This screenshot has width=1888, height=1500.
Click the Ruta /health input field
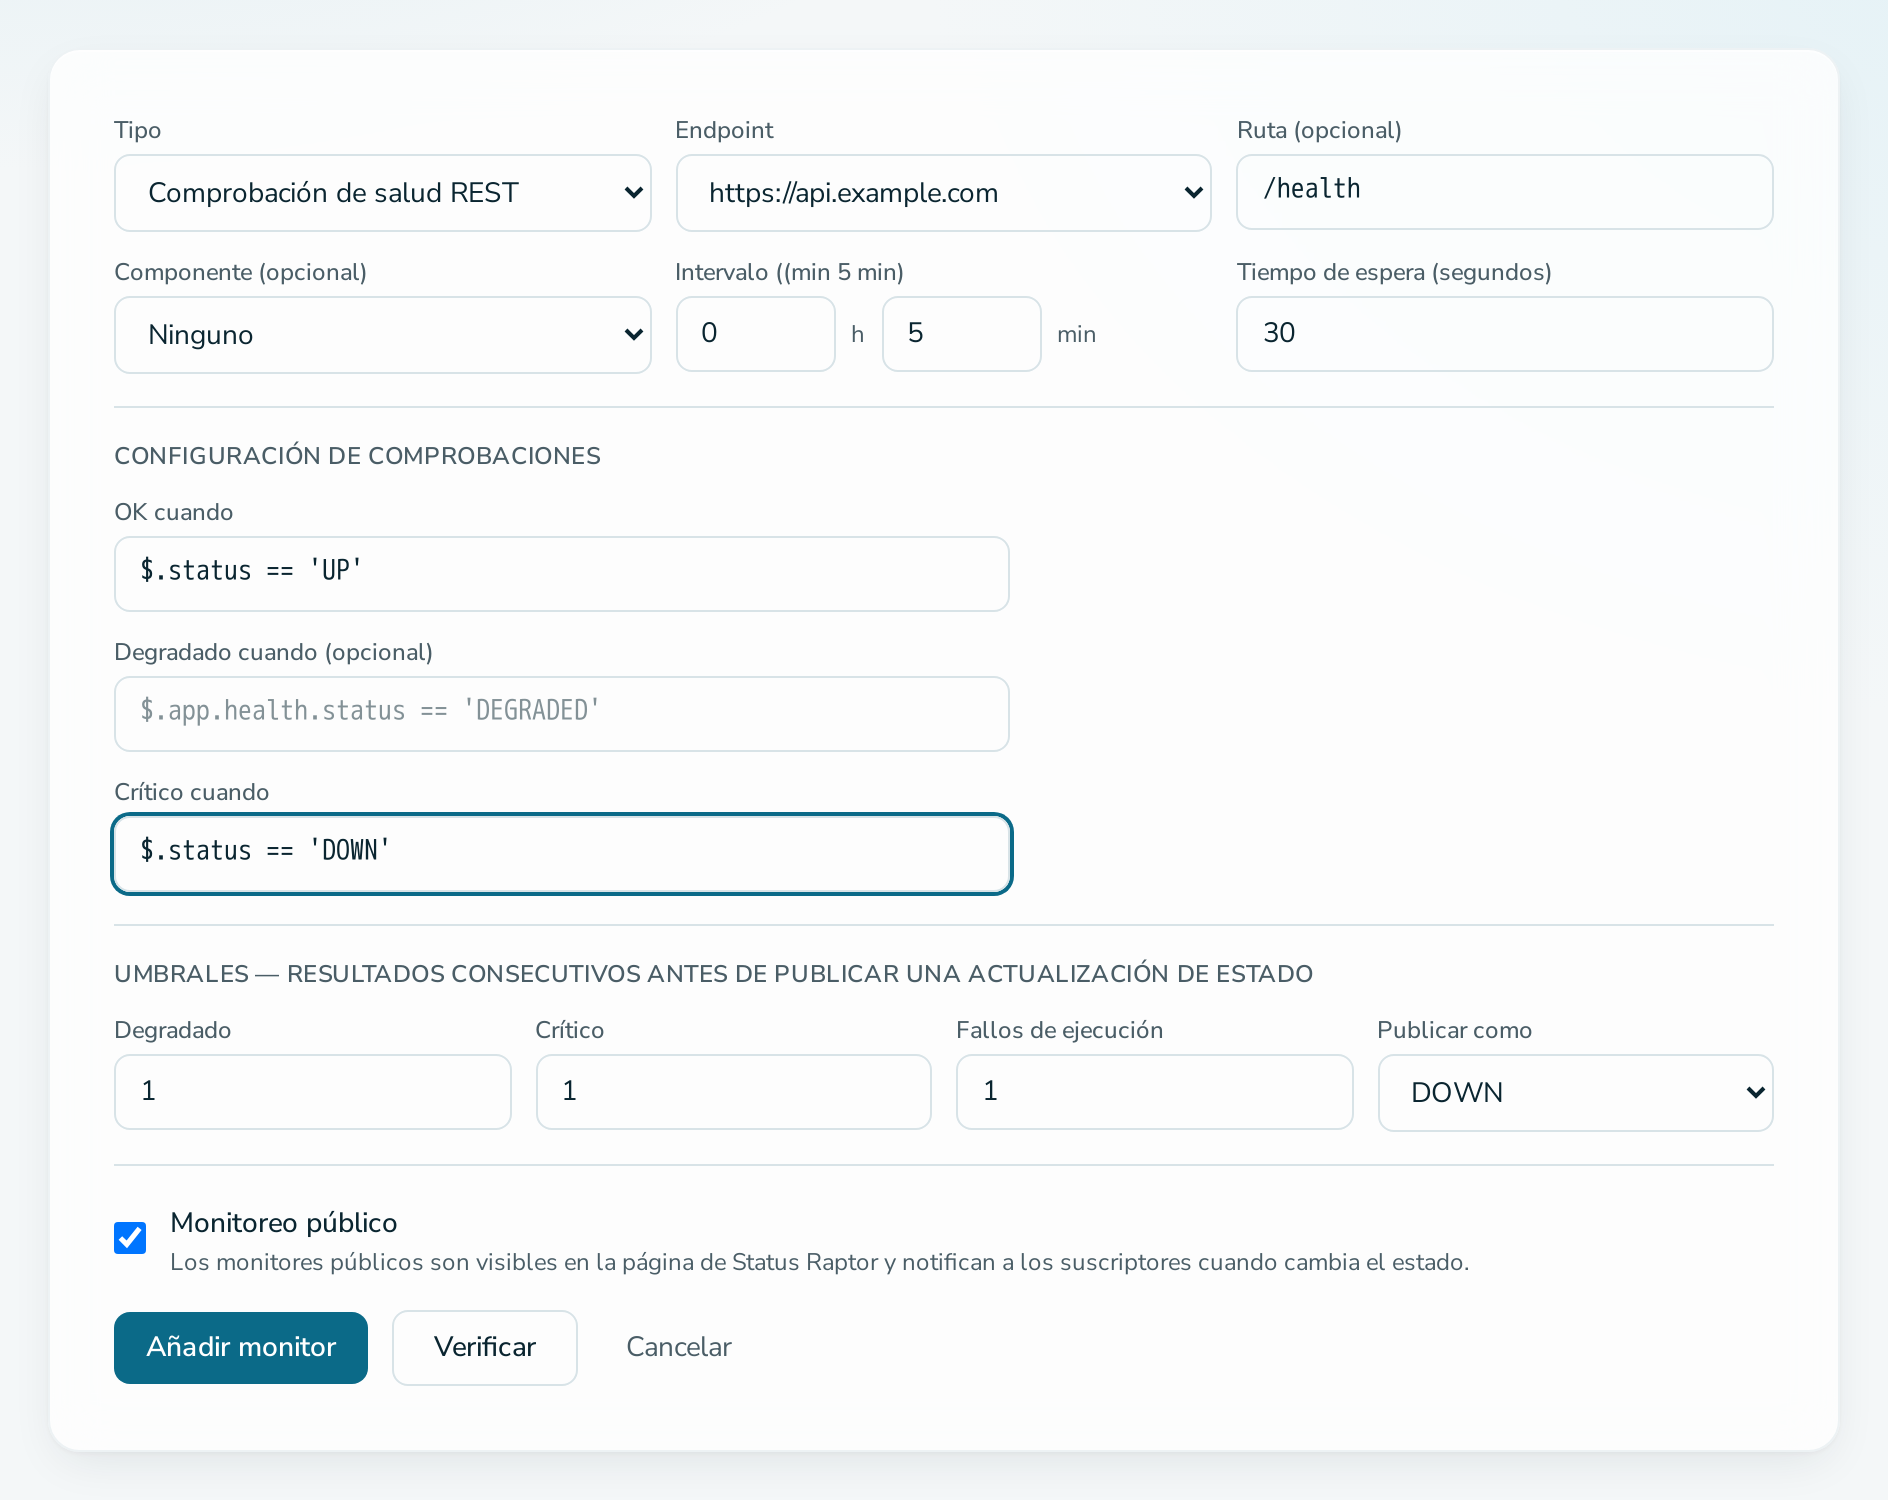click(x=1504, y=192)
